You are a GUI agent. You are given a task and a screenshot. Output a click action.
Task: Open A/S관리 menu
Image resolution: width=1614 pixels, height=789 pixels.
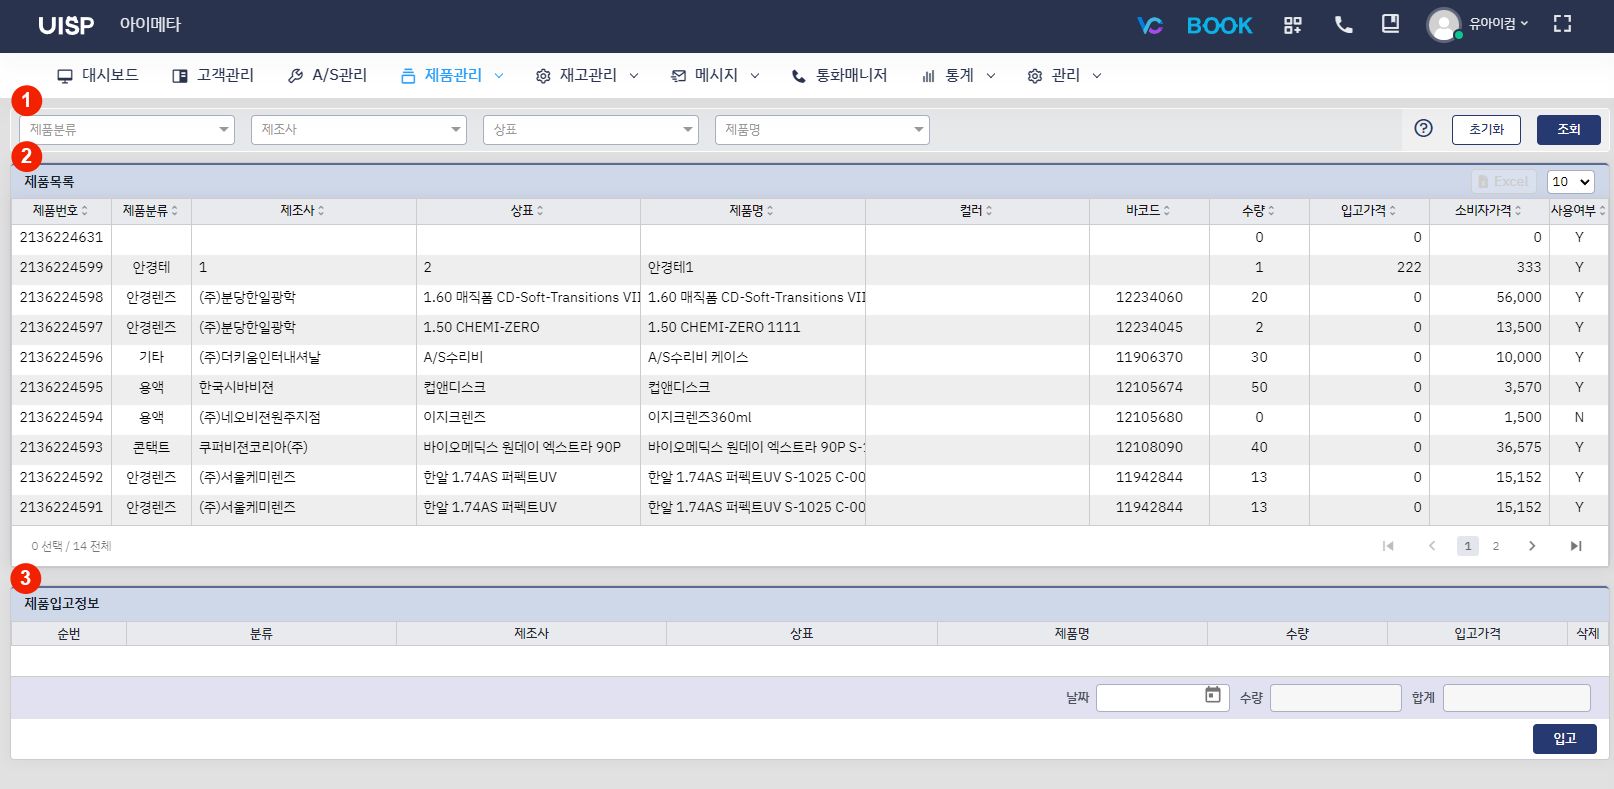327,75
